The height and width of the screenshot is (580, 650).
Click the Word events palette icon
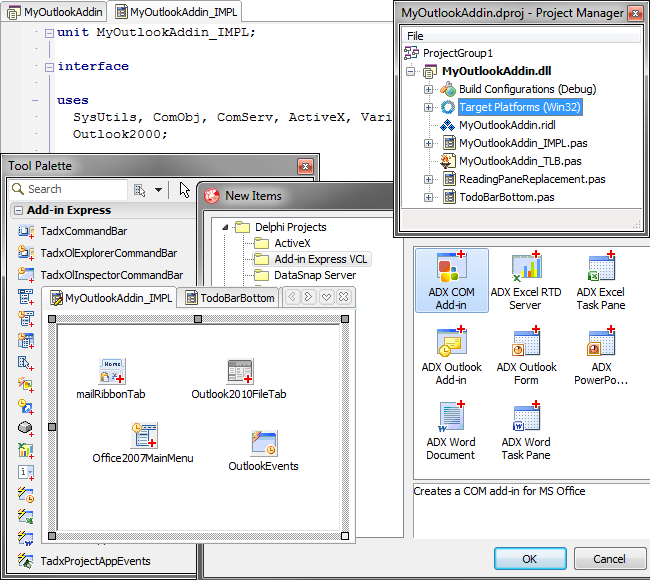(x=26, y=538)
